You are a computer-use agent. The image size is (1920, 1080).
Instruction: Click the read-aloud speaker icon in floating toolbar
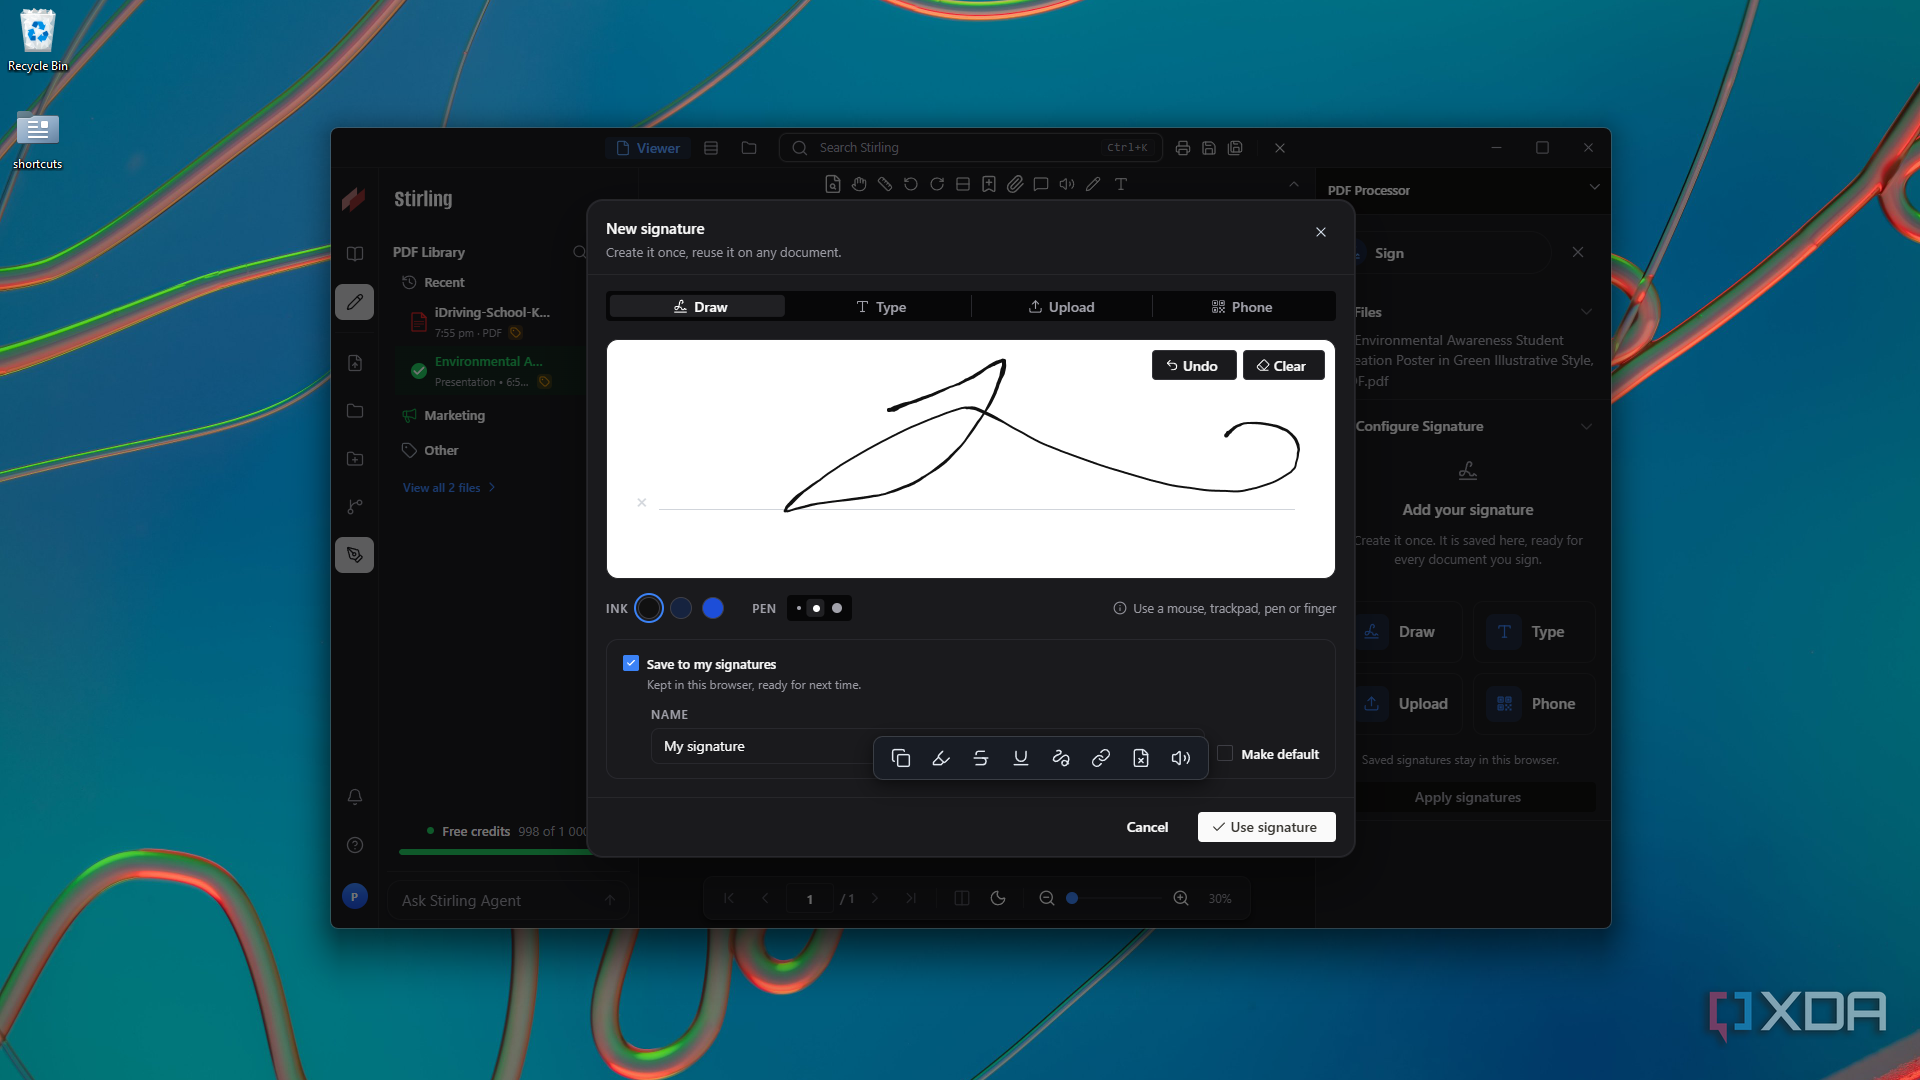click(x=1181, y=758)
